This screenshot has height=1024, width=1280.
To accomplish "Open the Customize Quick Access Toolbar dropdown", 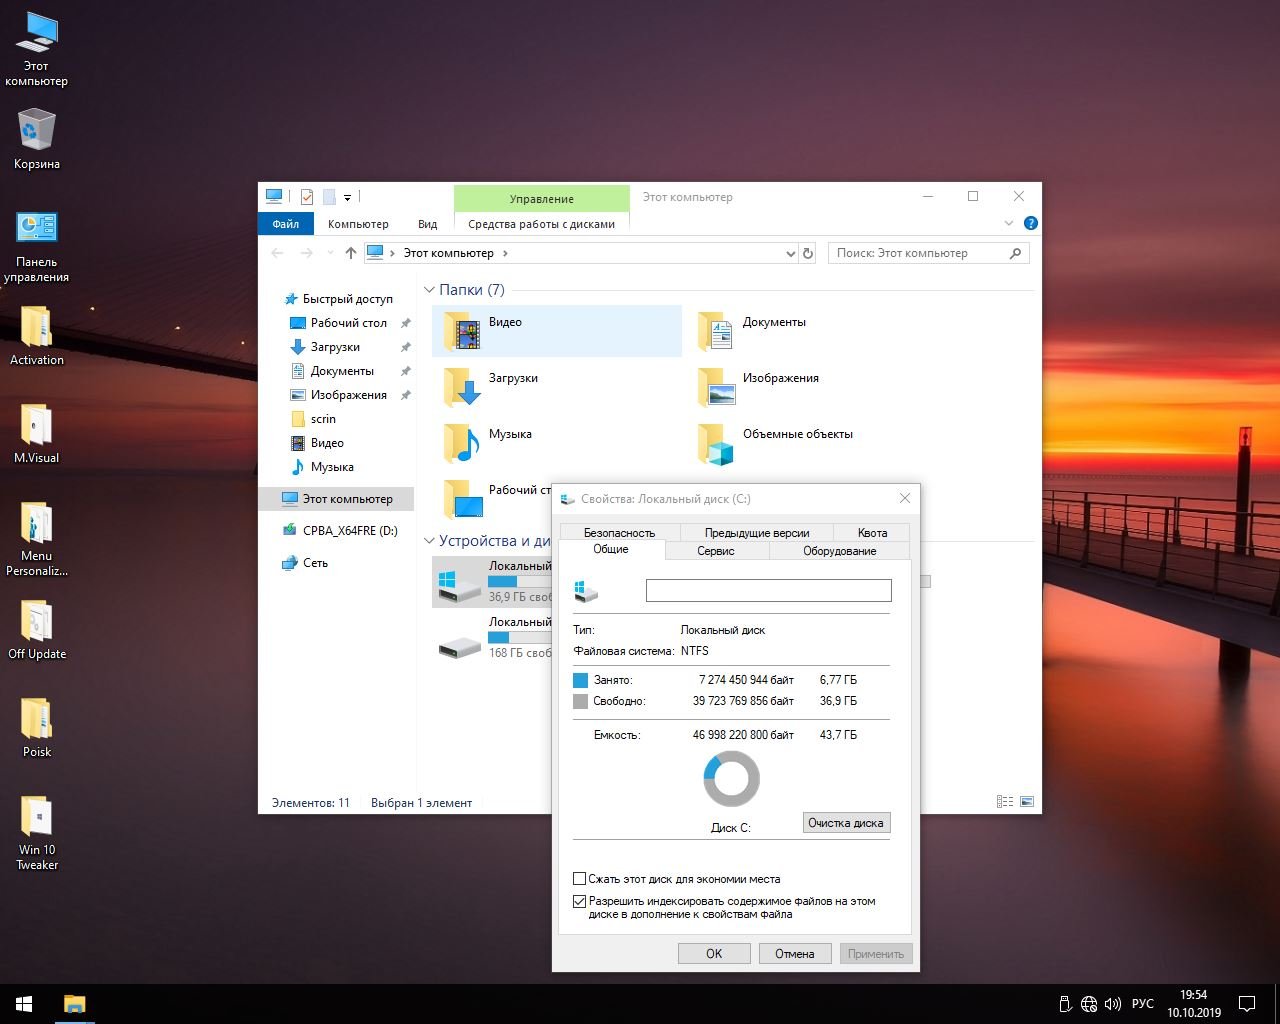I will [348, 197].
